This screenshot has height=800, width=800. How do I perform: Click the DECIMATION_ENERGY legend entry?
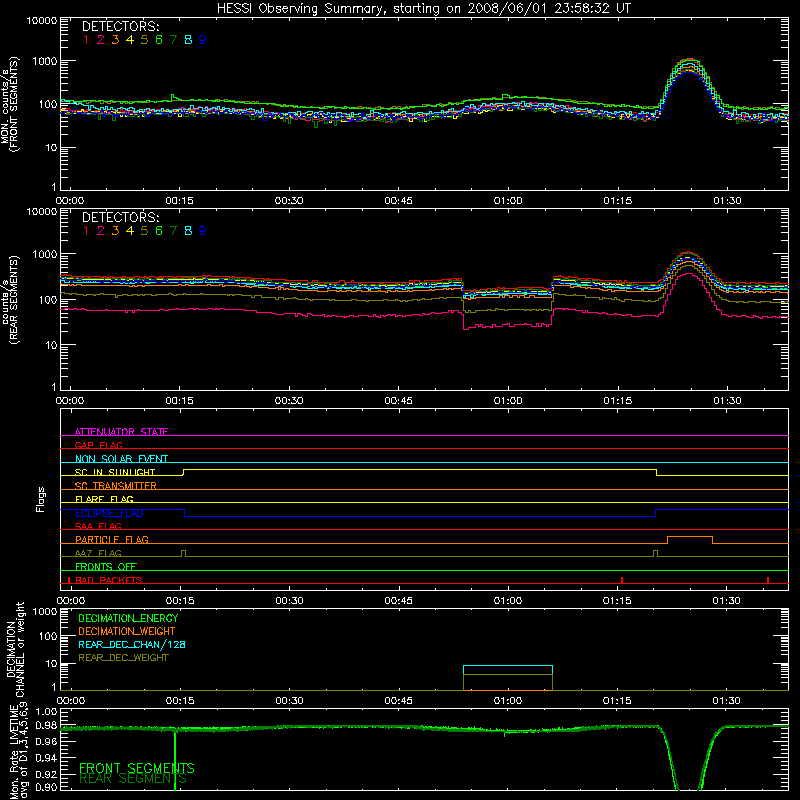[x=128, y=618]
